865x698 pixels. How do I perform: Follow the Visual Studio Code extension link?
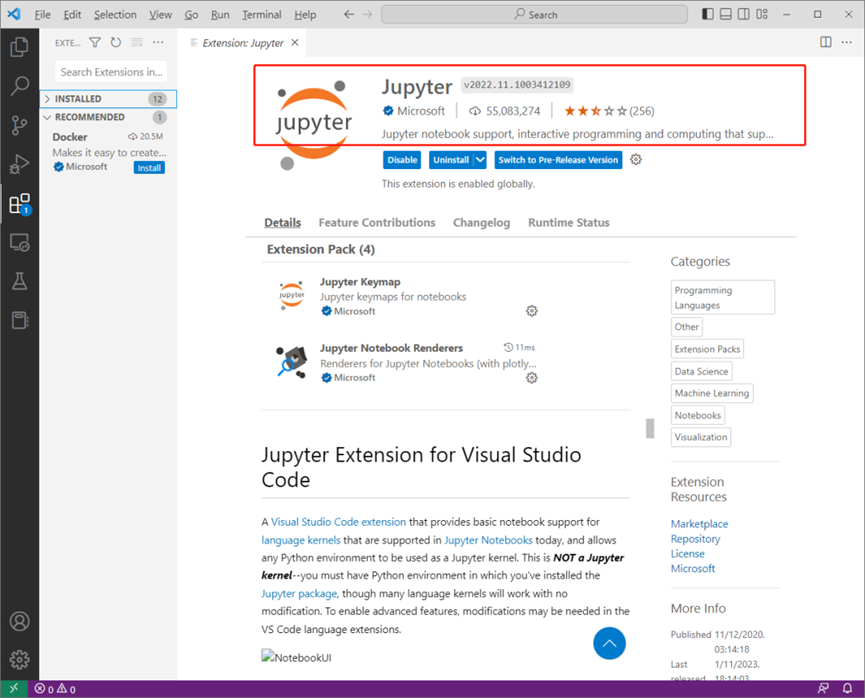coord(338,521)
